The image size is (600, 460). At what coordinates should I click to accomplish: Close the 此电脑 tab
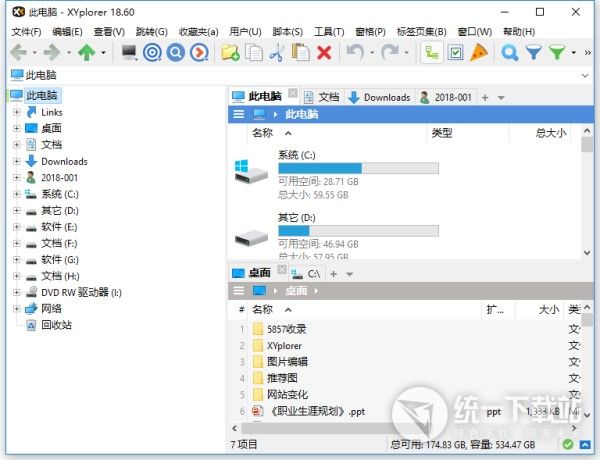(293, 93)
